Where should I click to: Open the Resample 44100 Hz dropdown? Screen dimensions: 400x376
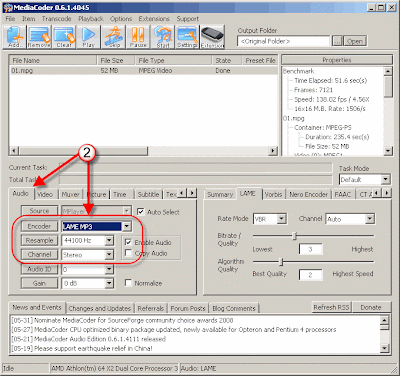click(109, 241)
